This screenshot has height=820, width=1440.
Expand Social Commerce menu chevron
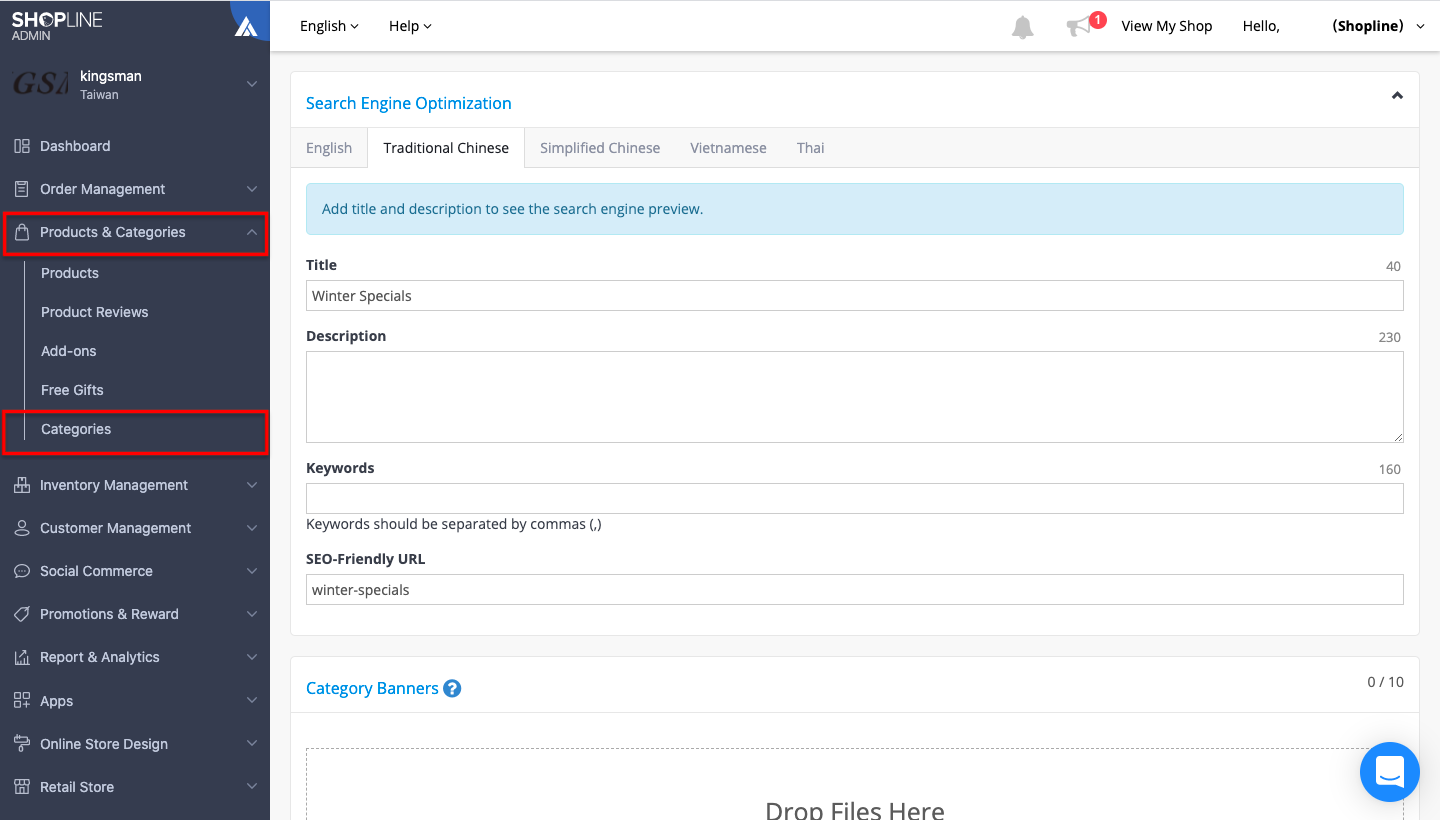[252, 571]
